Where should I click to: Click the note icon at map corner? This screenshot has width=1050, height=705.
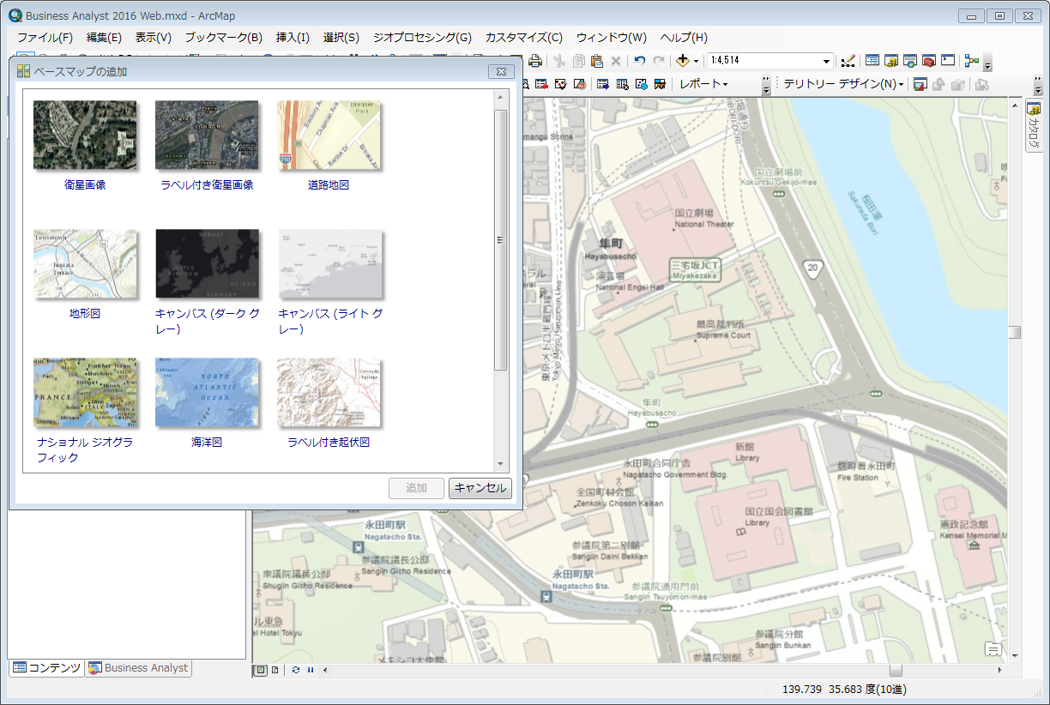click(994, 649)
